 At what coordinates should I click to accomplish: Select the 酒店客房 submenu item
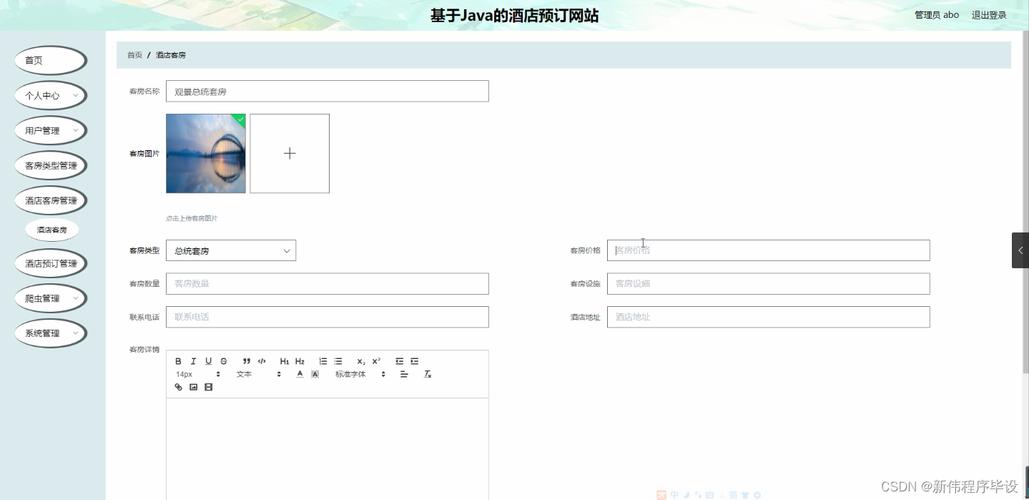(52, 230)
